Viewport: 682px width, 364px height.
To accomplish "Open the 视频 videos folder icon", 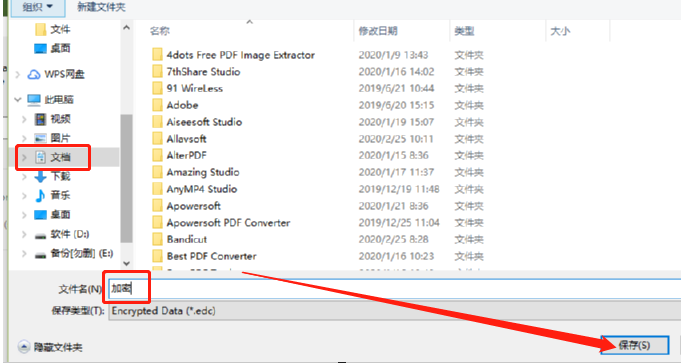I will [x=40, y=119].
